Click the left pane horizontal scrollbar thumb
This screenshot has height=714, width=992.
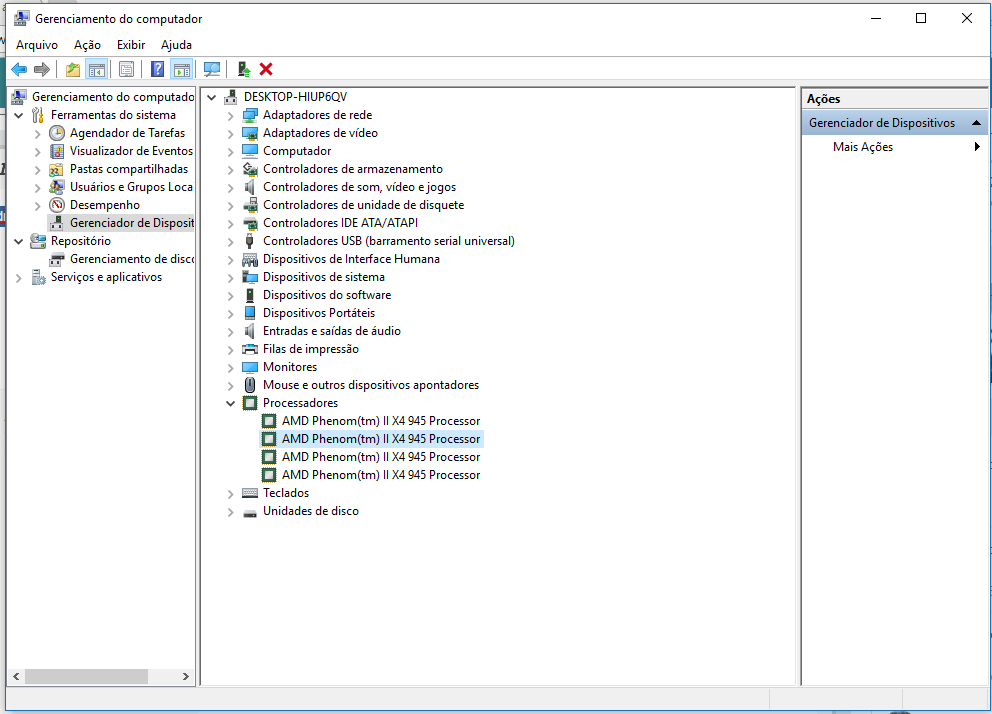[86, 677]
